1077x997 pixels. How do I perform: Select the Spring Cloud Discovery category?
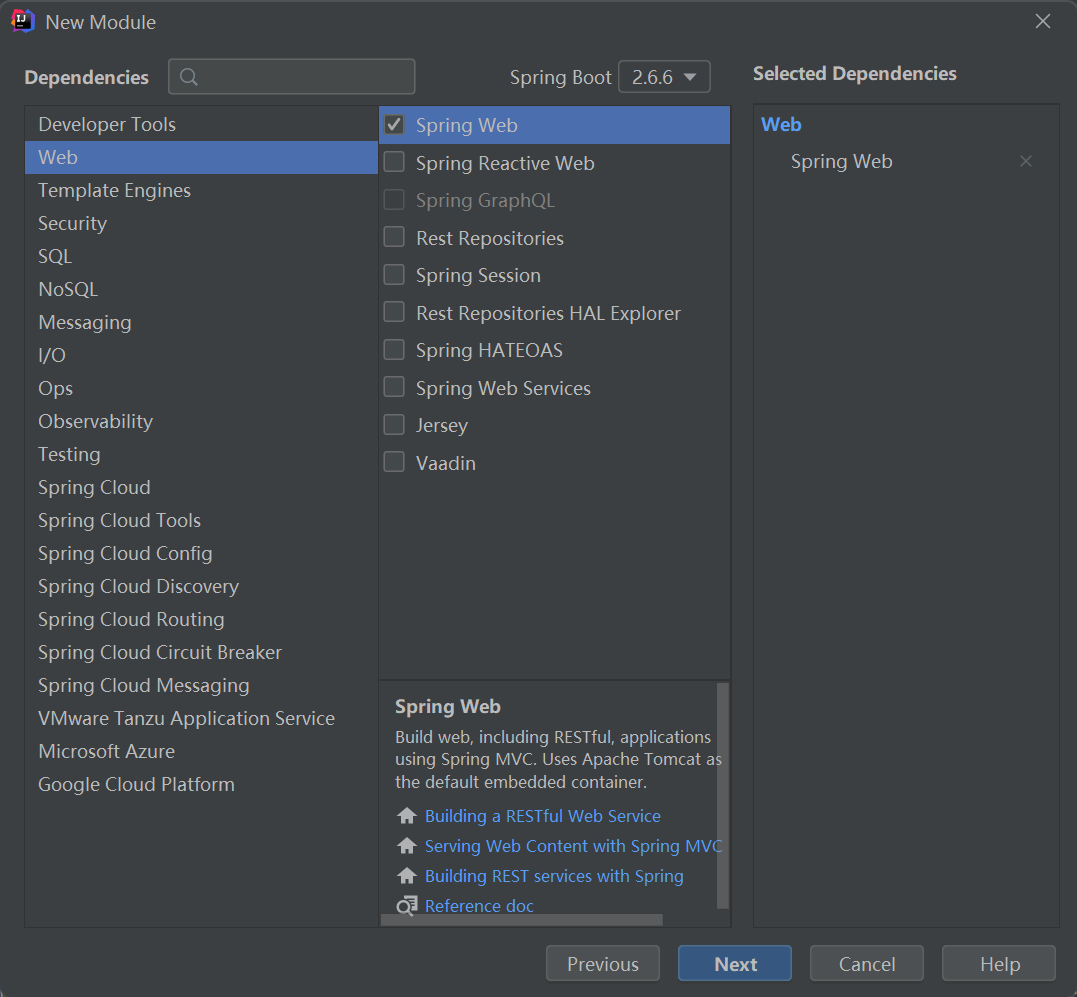point(201,586)
